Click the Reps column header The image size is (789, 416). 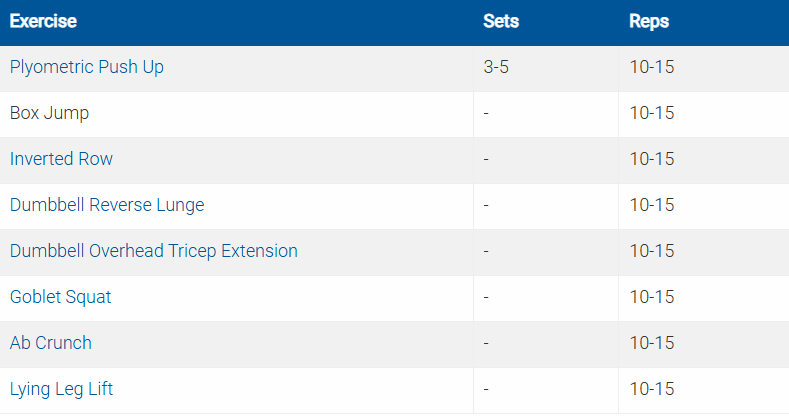[649, 21]
